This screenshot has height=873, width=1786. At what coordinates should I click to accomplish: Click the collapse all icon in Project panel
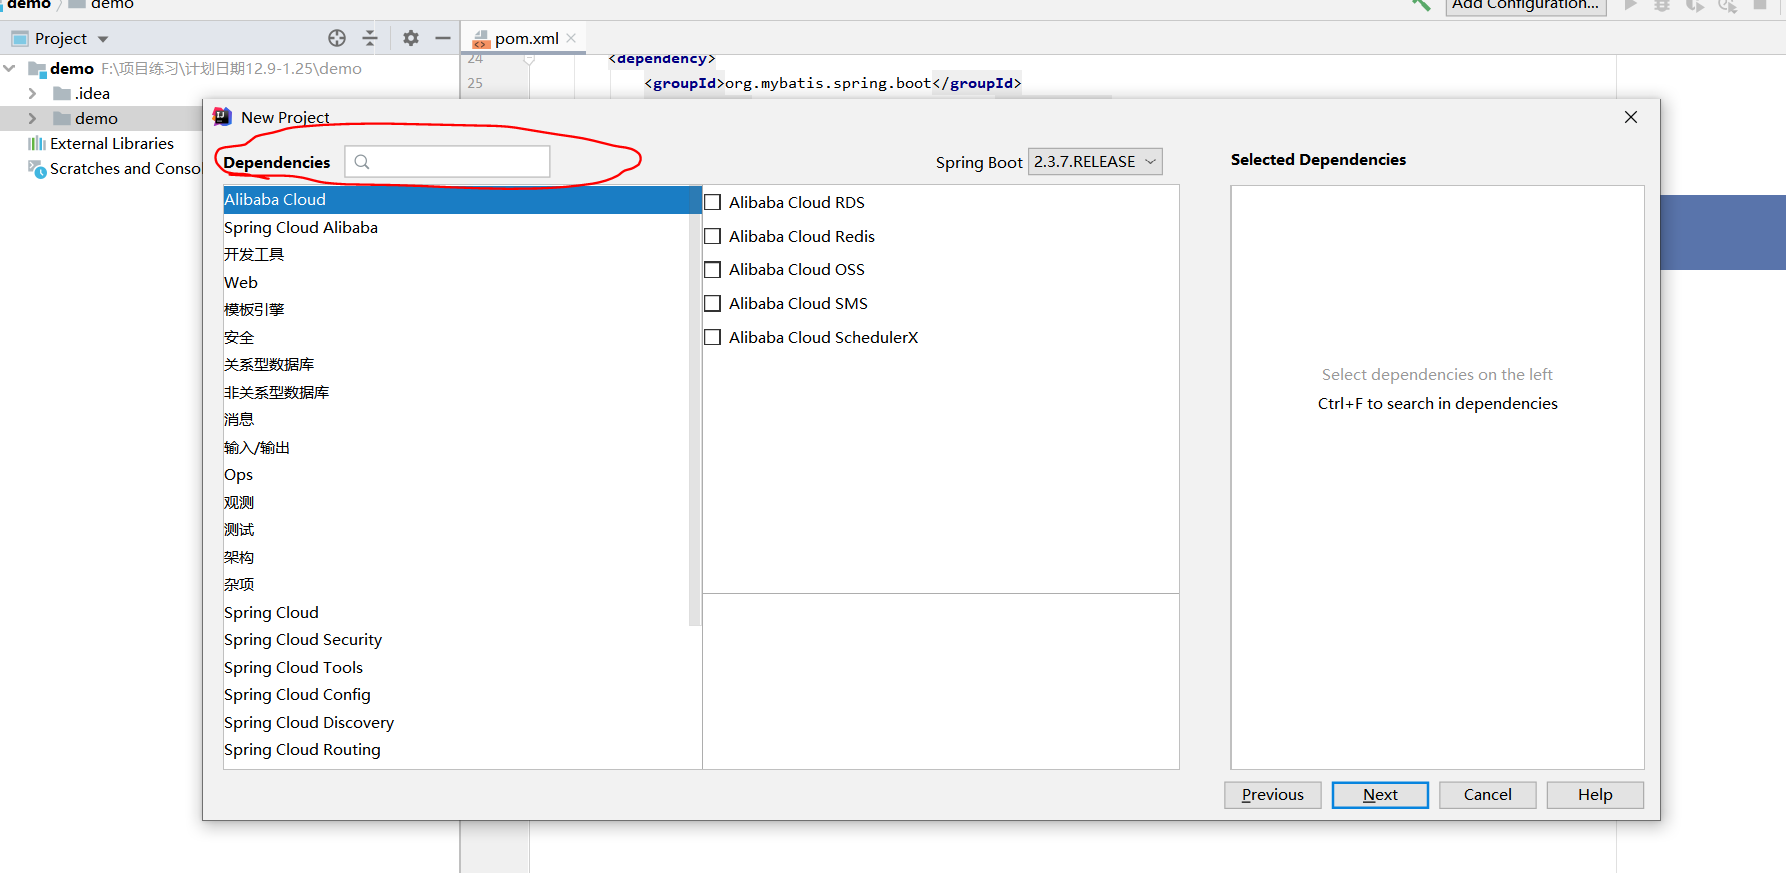[x=370, y=38]
